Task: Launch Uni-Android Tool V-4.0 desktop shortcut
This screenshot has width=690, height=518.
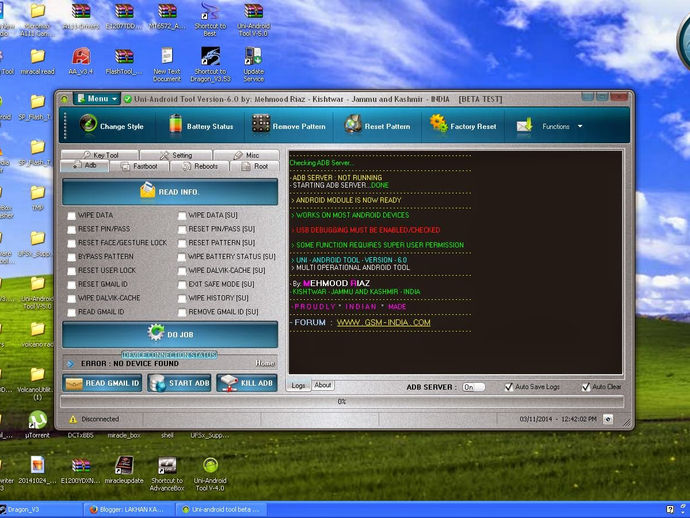Action: [x=210, y=474]
